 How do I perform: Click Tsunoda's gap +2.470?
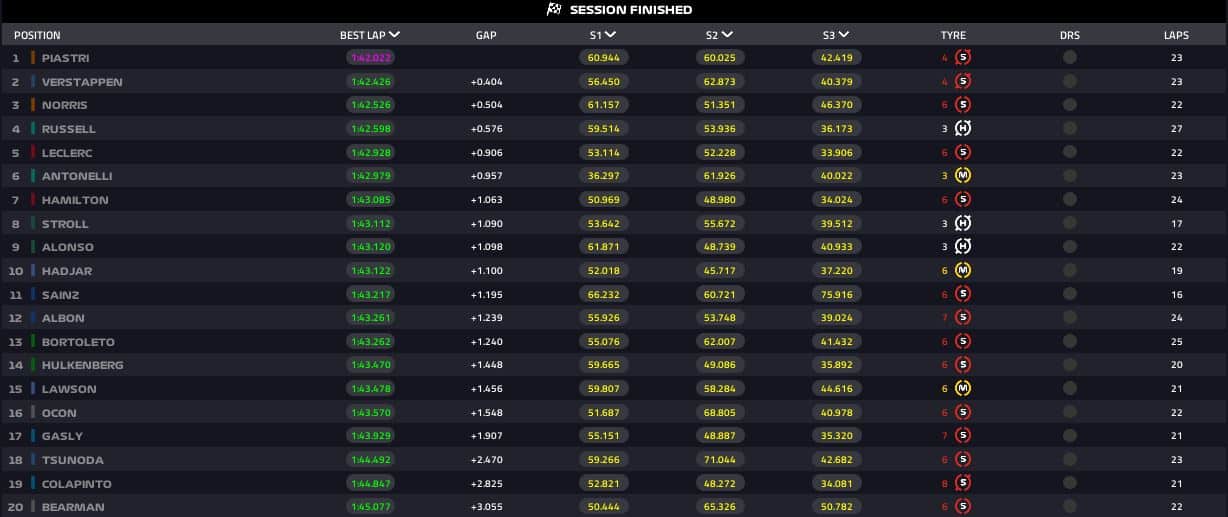point(486,460)
